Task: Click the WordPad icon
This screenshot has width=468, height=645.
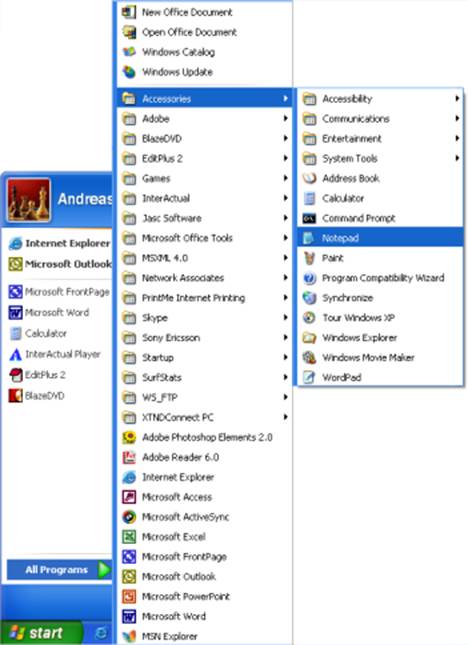Action: coord(309,377)
